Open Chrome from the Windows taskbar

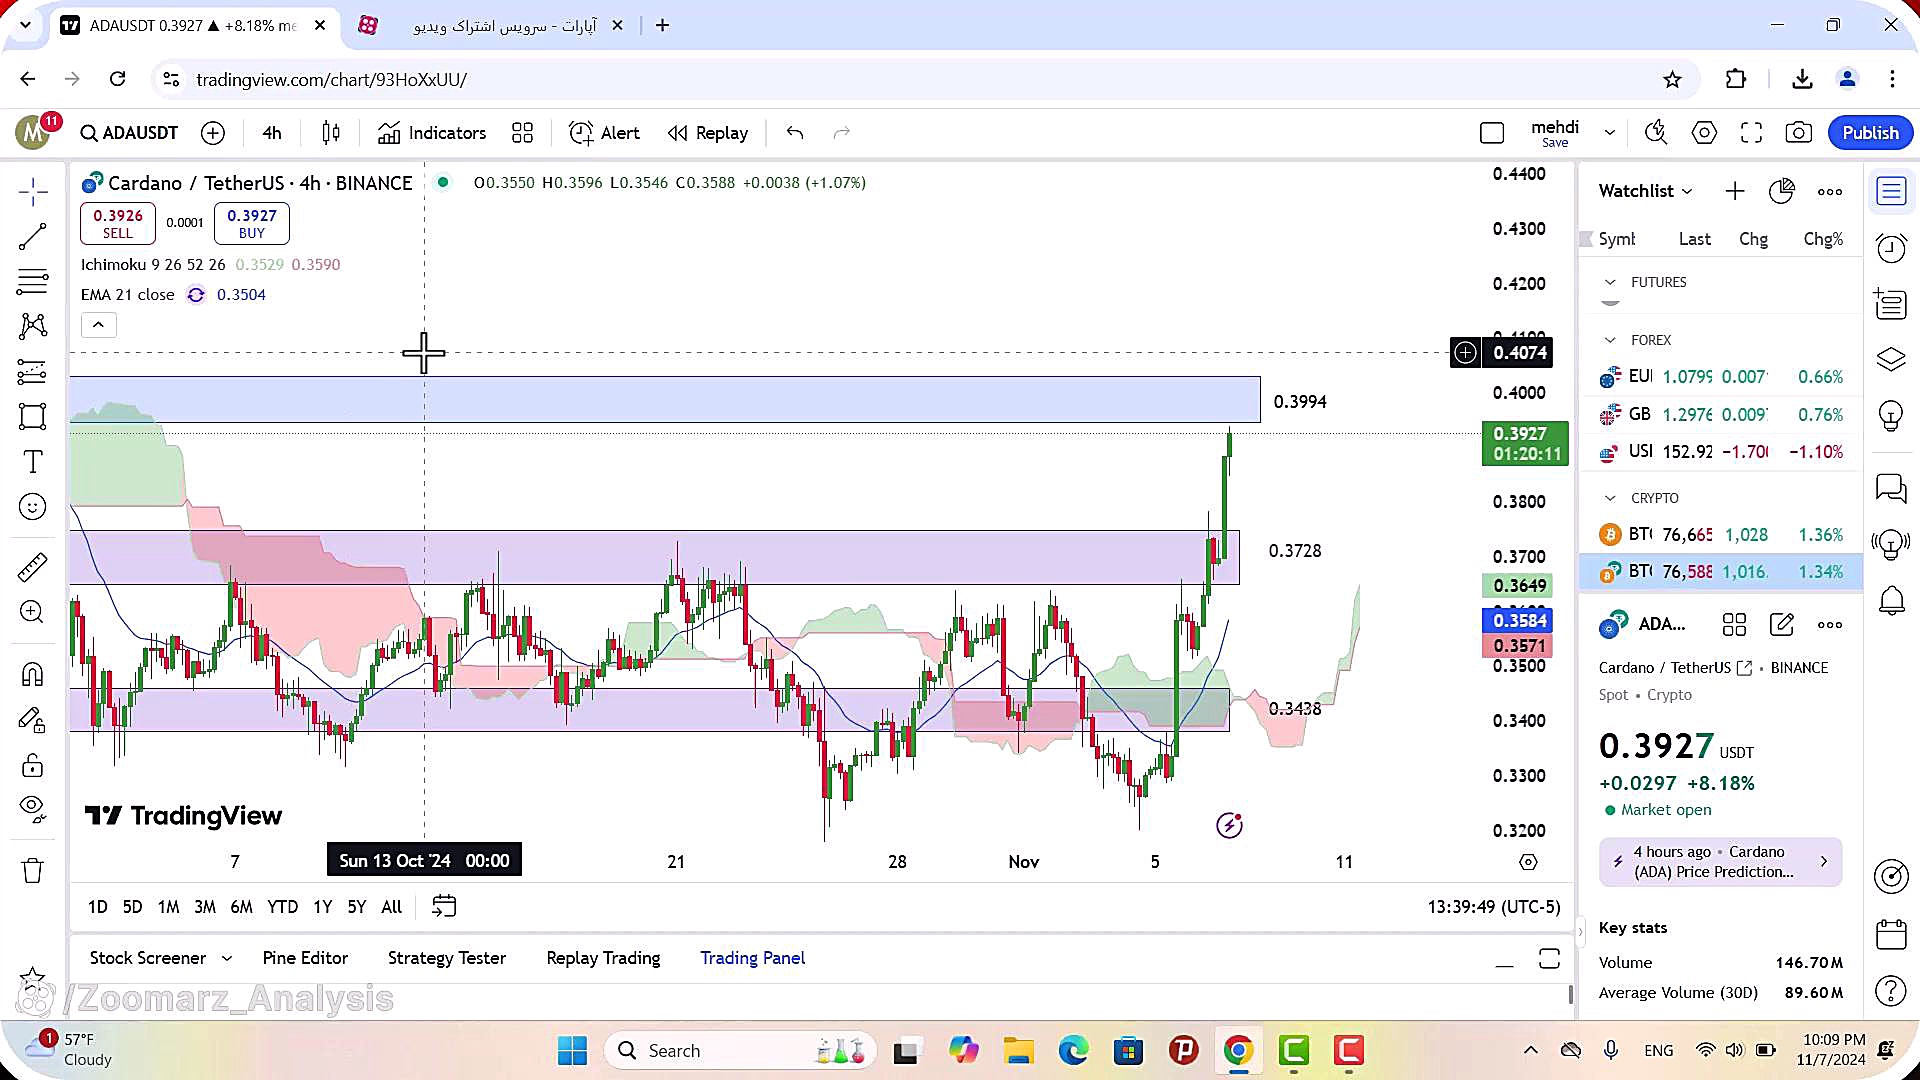pyautogui.click(x=1238, y=1050)
